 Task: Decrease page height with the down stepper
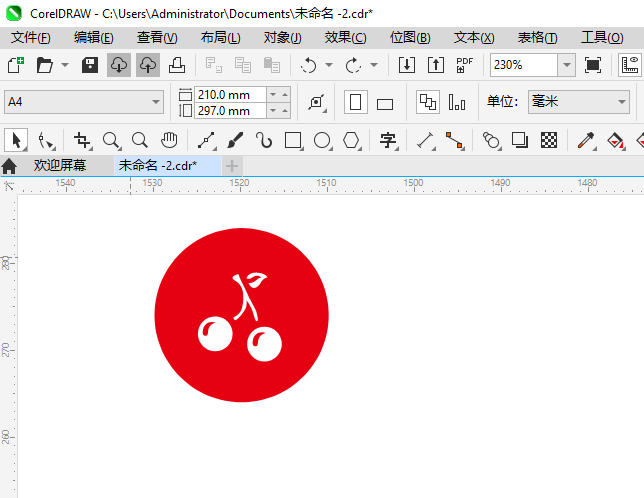pos(273,110)
